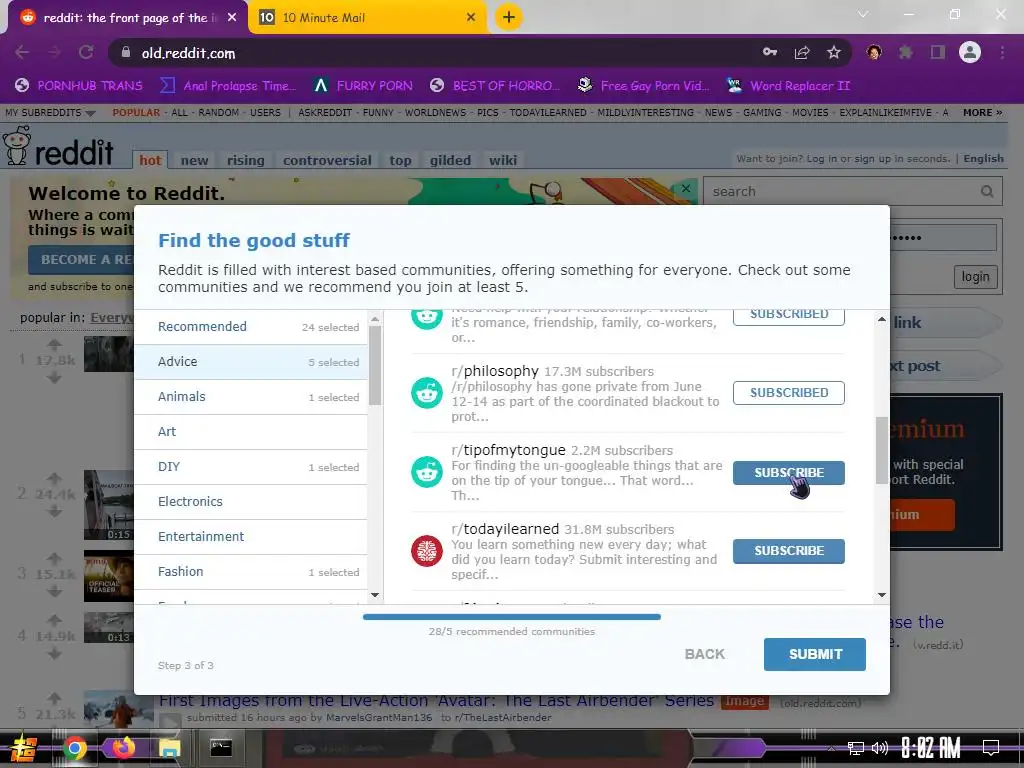Select the Advice category
Image resolution: width=1024 pixels, height=768 pixels.
coord(251,362)
